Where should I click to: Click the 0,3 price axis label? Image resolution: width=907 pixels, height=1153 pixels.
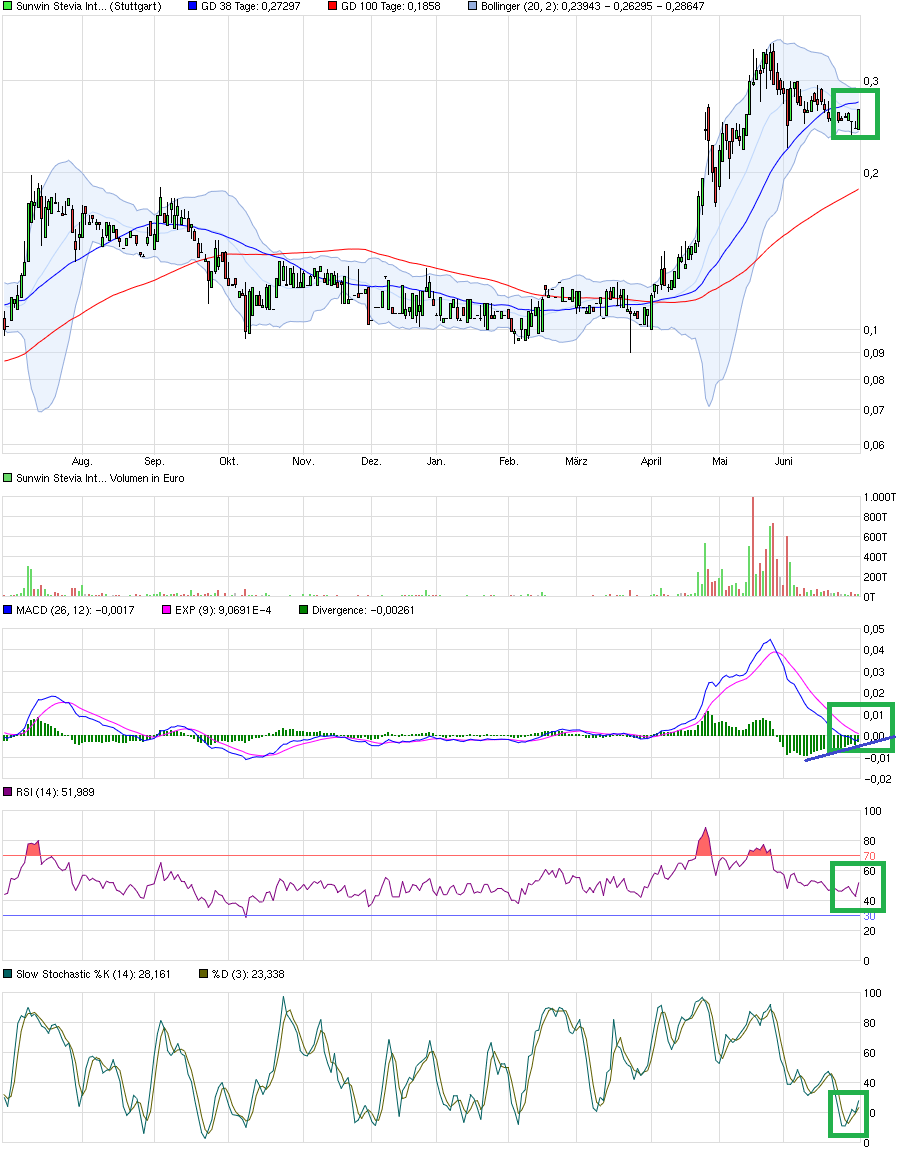[871, 81]
